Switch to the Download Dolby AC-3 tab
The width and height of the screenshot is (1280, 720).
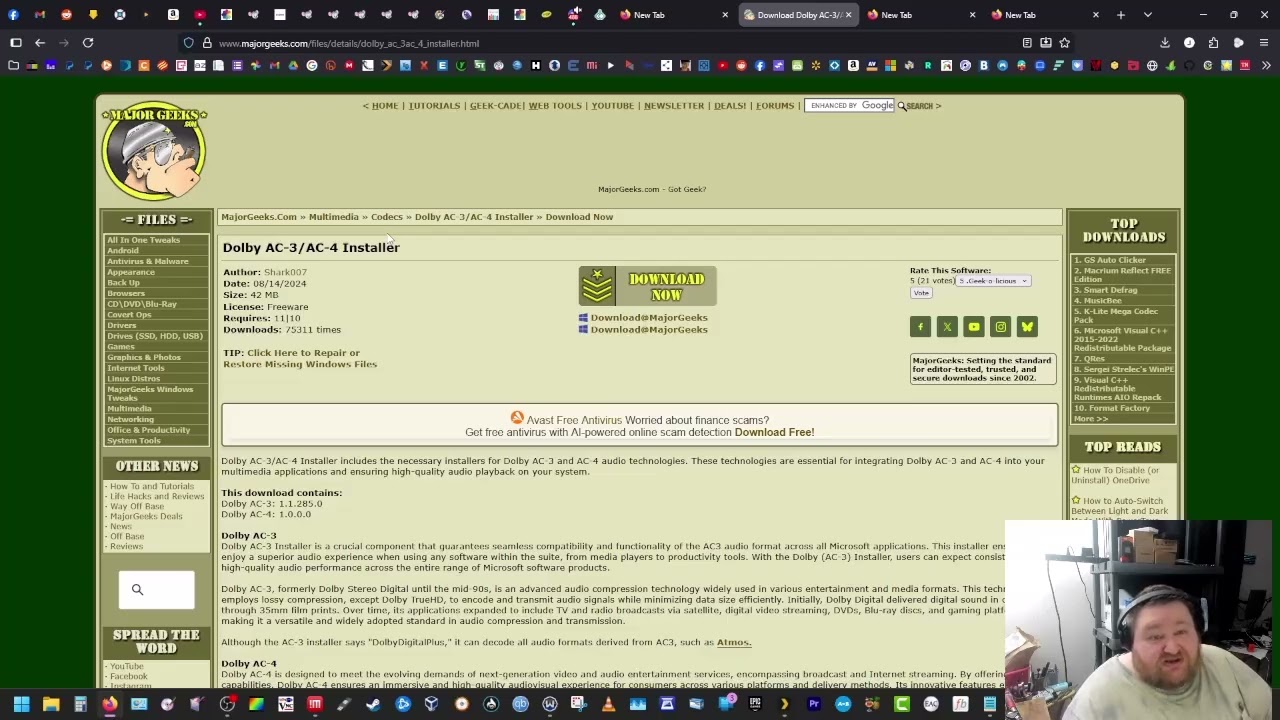tap(798, 15)
